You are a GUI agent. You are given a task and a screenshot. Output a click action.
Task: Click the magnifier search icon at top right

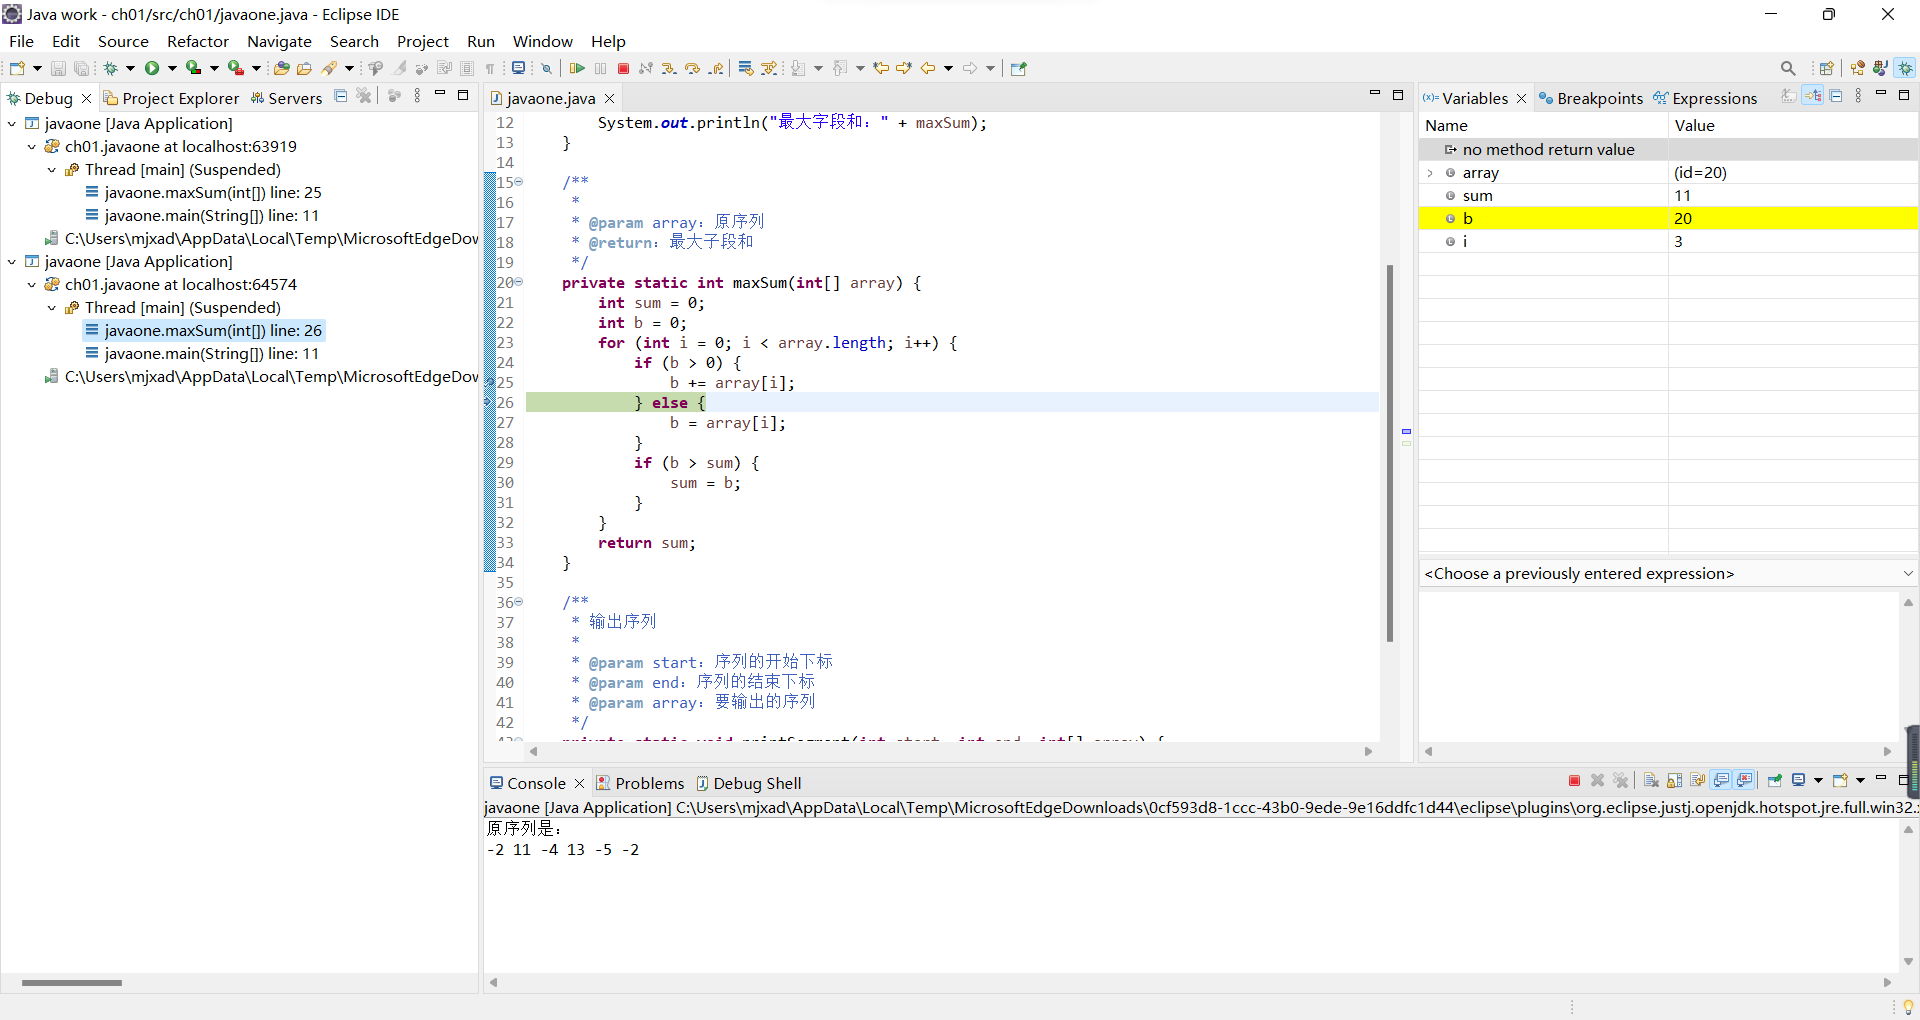click(x=1788, y=68)
